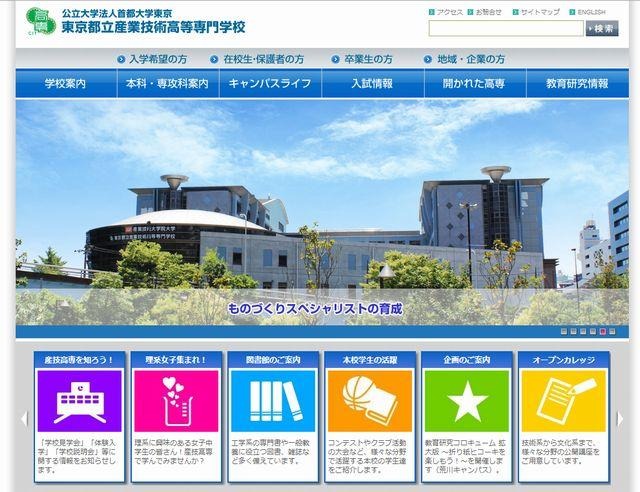Select the fourth slideshow indicator dot
640x492 pixels.
point(593,332)
